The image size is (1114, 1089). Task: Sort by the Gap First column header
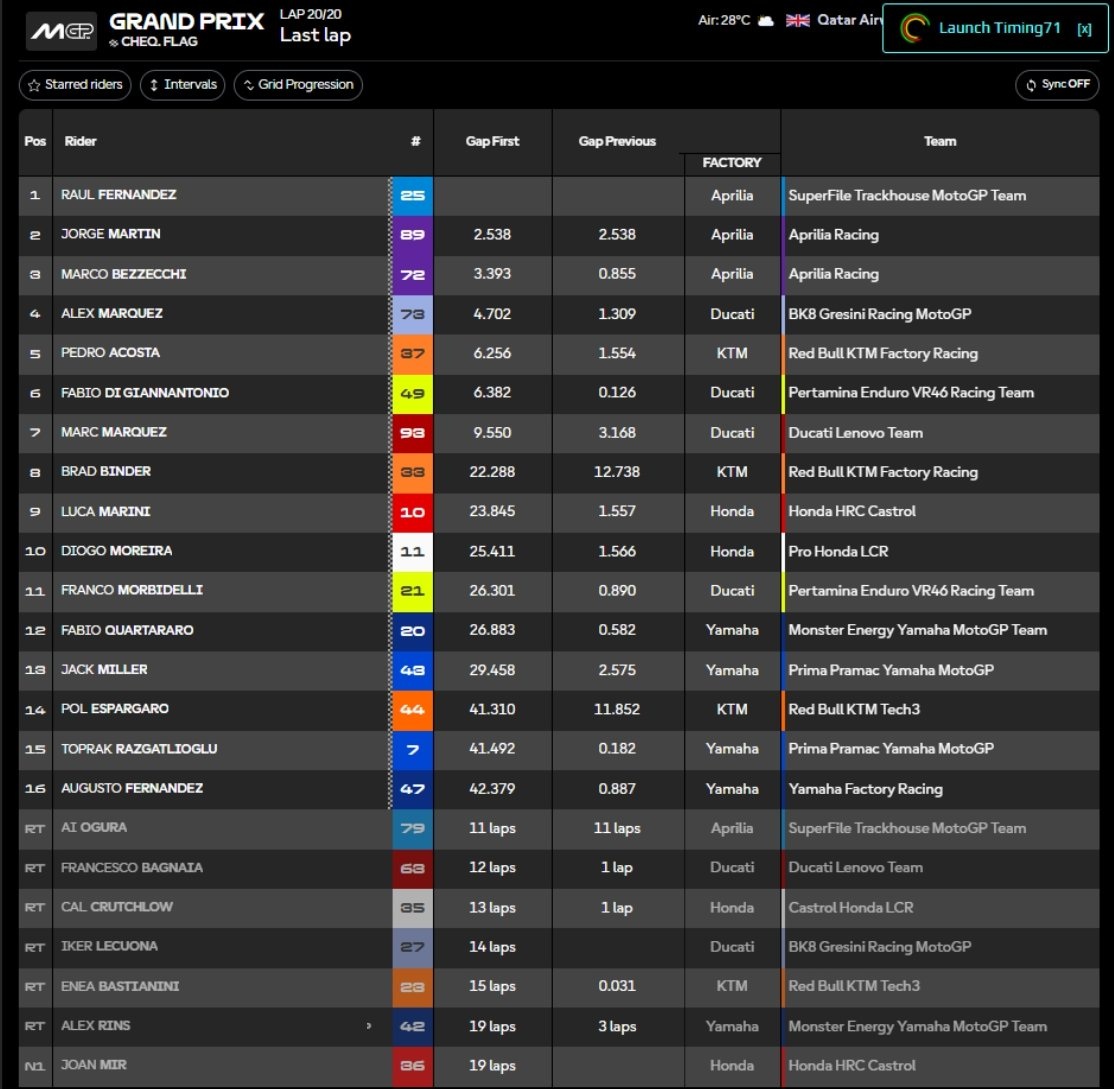coord(492,141)
